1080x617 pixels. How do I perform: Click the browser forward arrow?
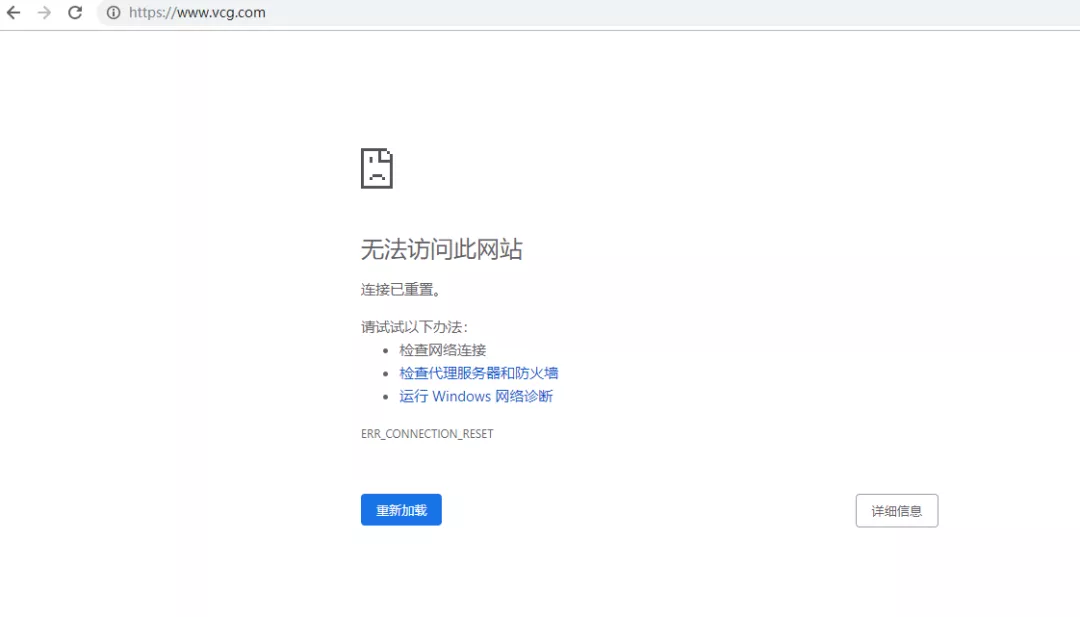click(x=44, y=13)
